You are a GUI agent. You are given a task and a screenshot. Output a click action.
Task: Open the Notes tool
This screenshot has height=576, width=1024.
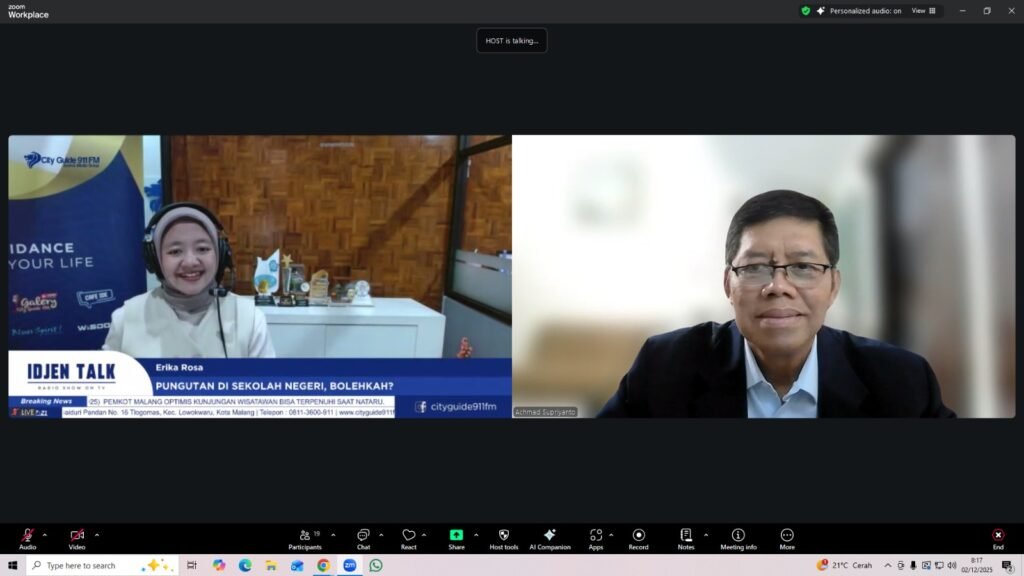click(x=686, y=538)
